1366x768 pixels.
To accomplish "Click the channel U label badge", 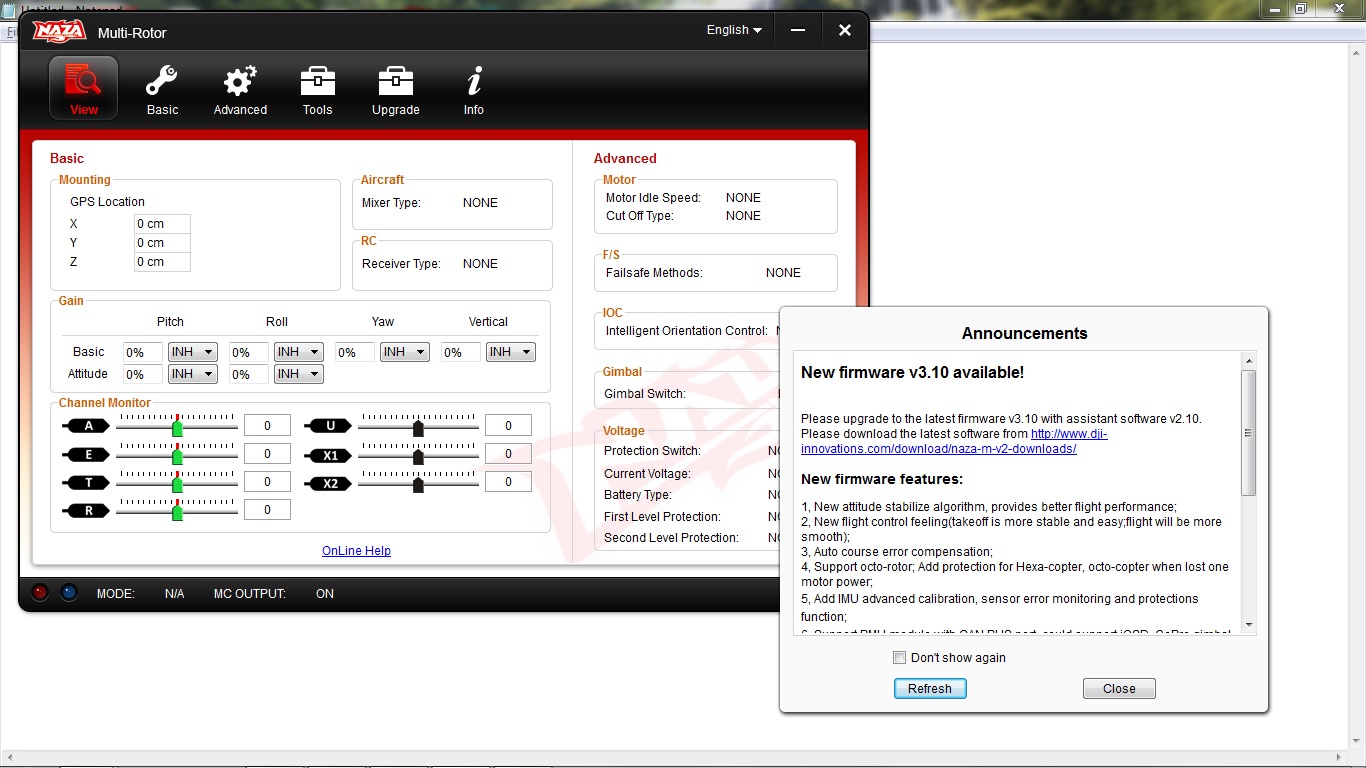I will point(329,426).
